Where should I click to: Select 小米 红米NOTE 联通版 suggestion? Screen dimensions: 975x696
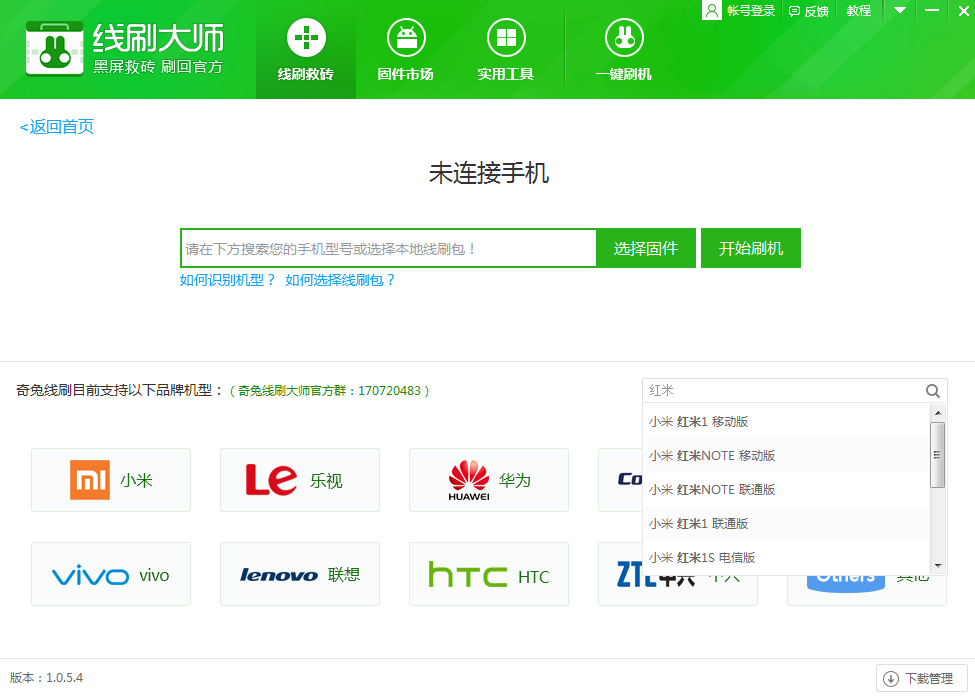click(786, 490)
